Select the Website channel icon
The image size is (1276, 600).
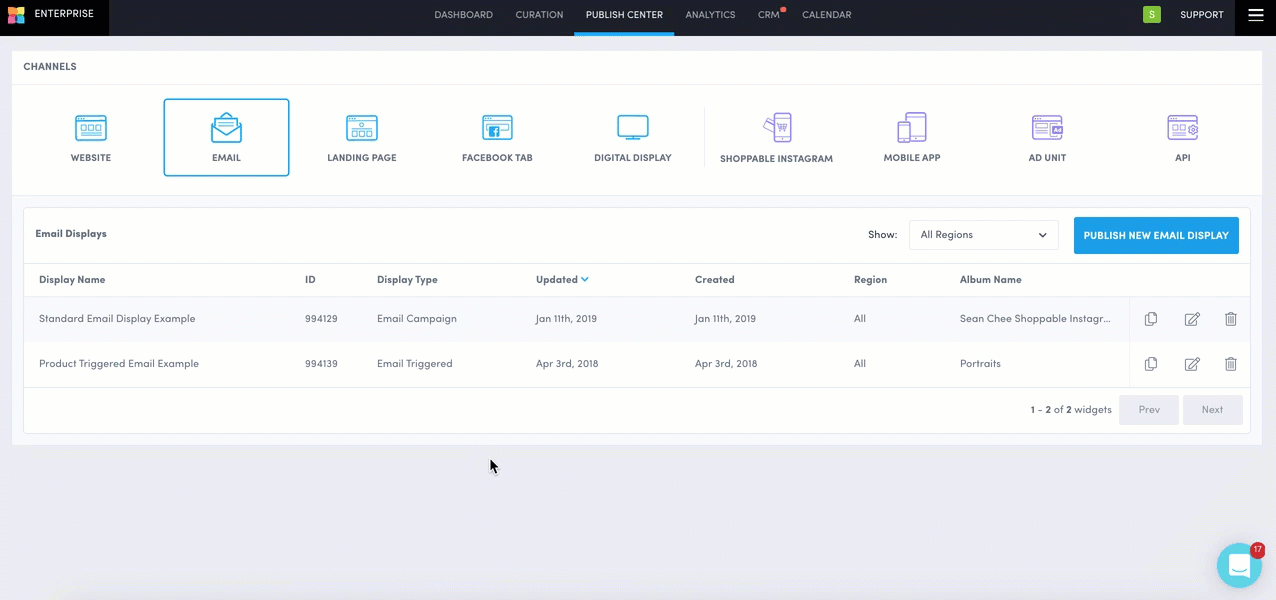click(x=91, y=137)
